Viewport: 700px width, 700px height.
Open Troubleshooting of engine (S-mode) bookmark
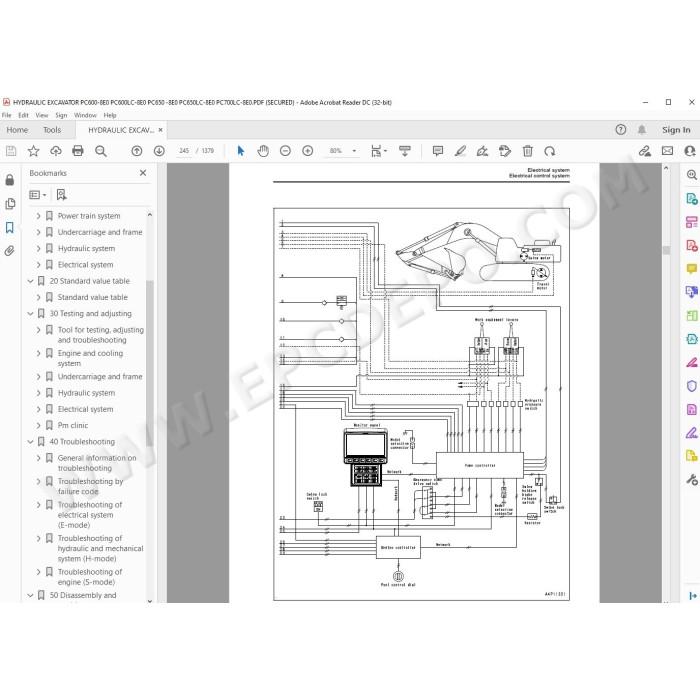(x=90, y=577)
